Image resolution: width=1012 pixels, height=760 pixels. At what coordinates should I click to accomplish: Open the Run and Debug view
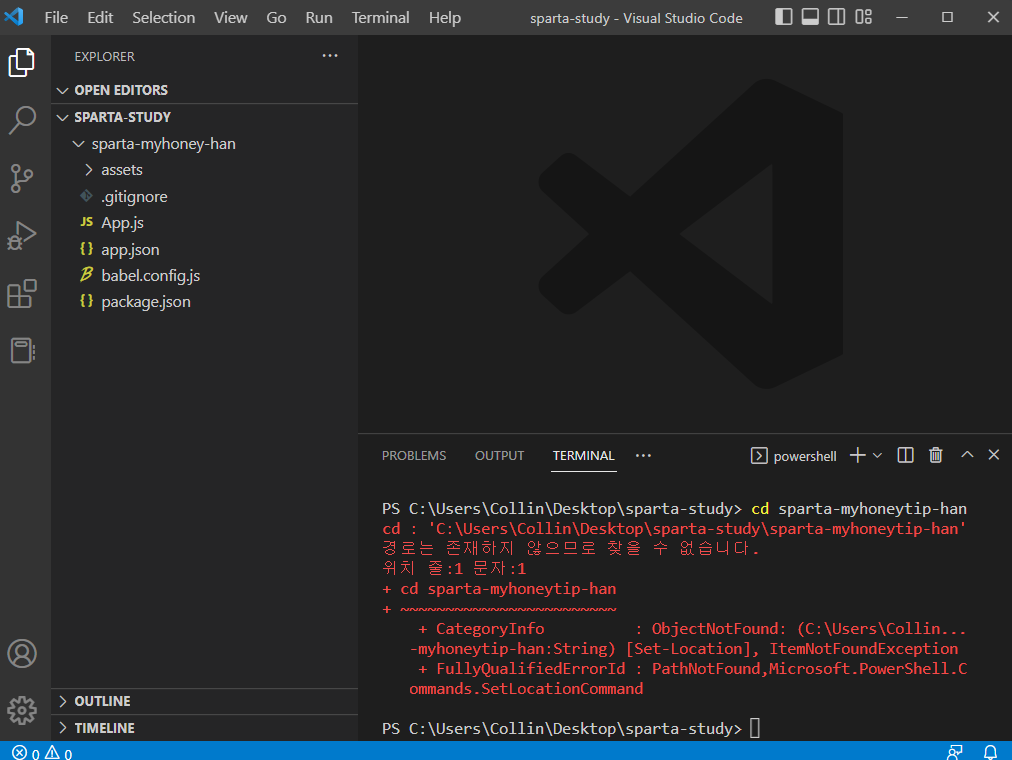pyautogui.click(x=22, y=235)
